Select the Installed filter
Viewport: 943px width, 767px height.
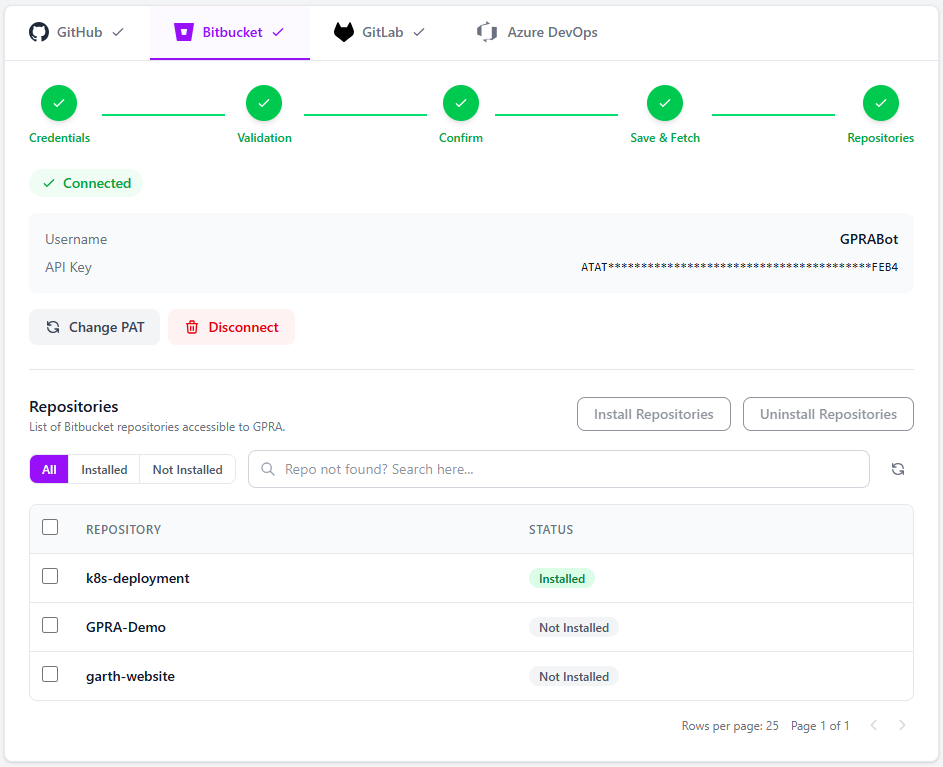103,469
